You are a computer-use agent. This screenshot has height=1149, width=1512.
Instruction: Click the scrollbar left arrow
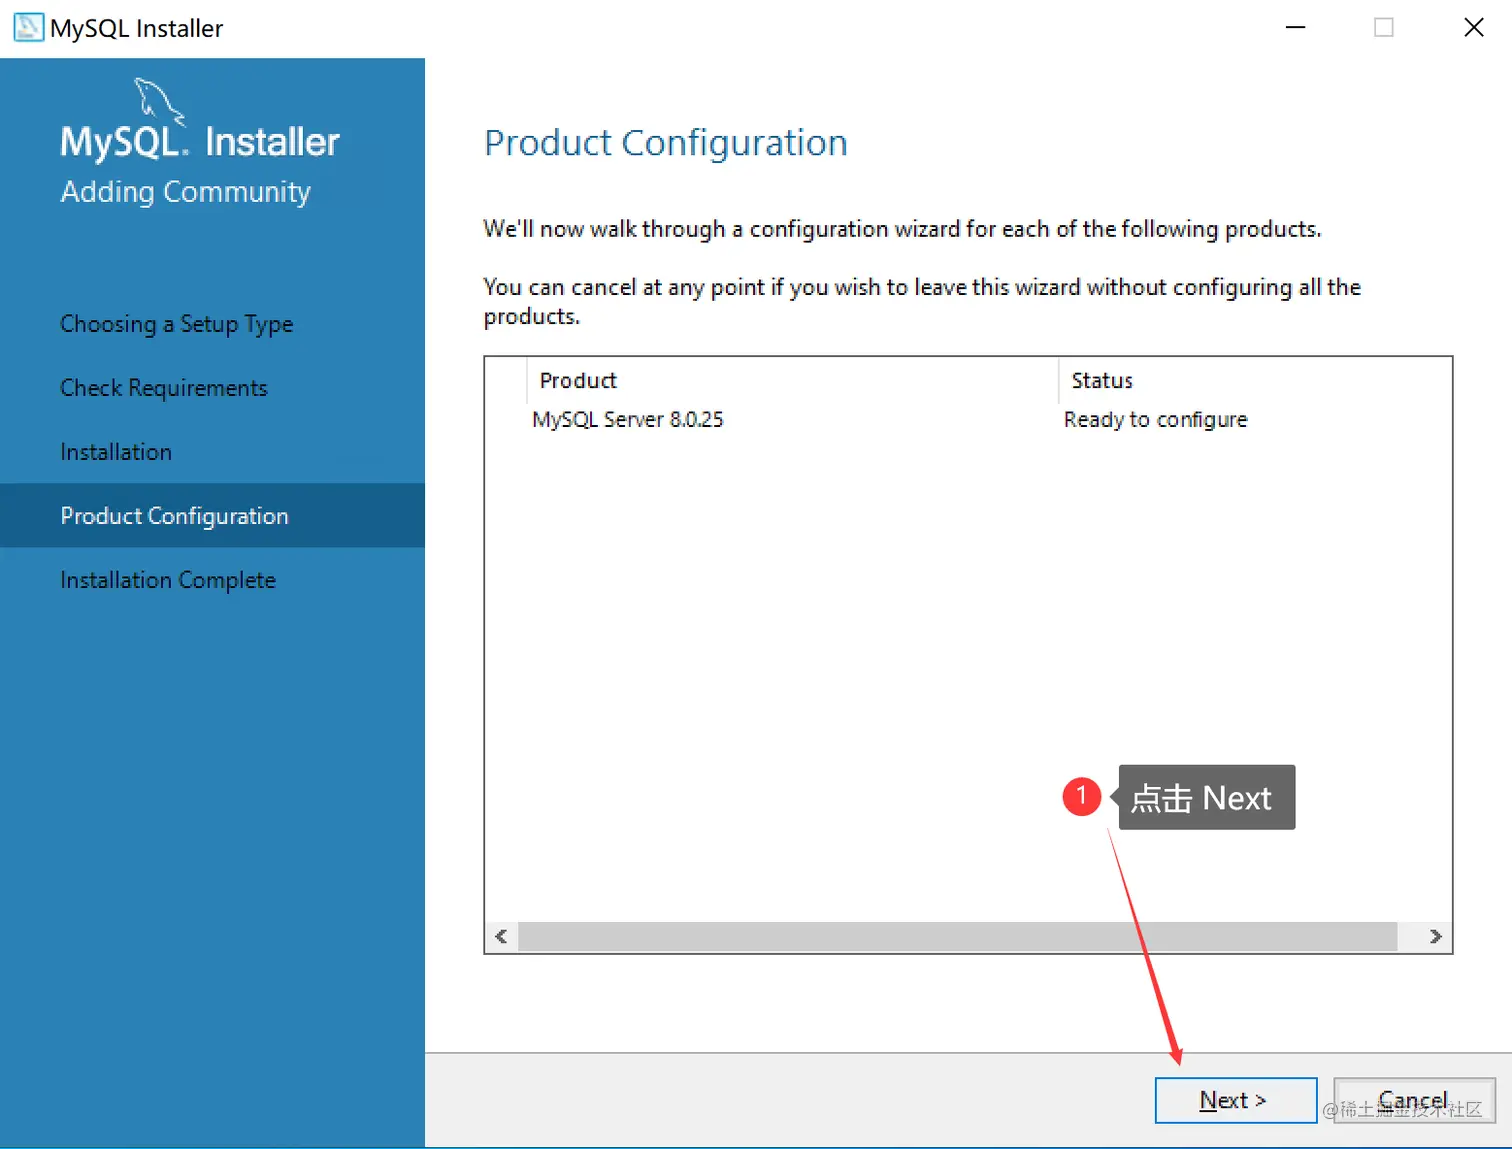point(501,936)
